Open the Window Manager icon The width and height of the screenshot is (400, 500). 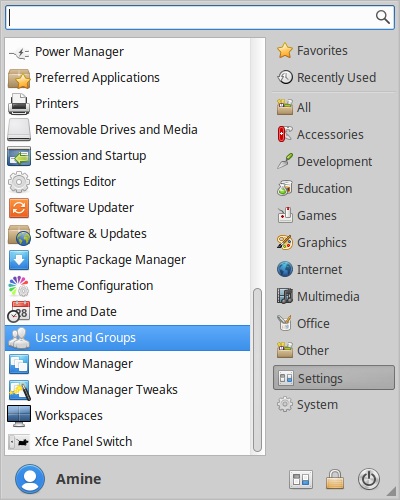(19, 364)
